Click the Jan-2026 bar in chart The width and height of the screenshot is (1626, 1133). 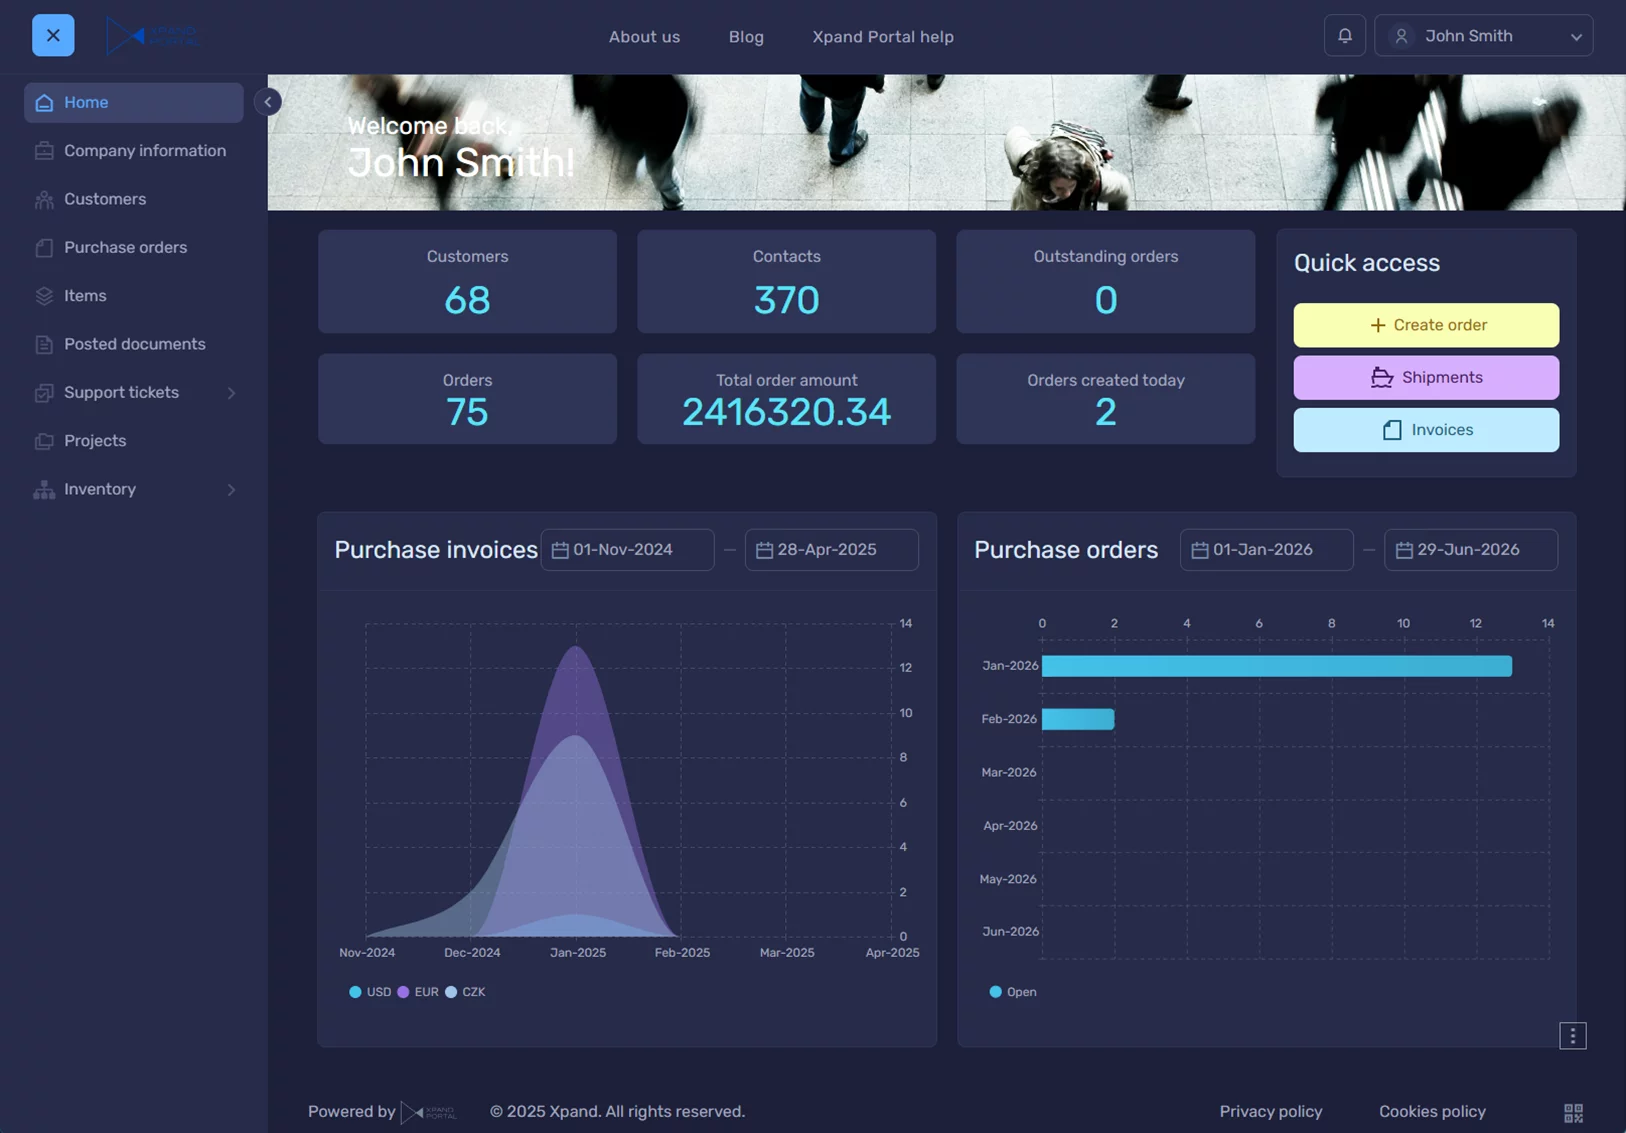(1275, 666)
